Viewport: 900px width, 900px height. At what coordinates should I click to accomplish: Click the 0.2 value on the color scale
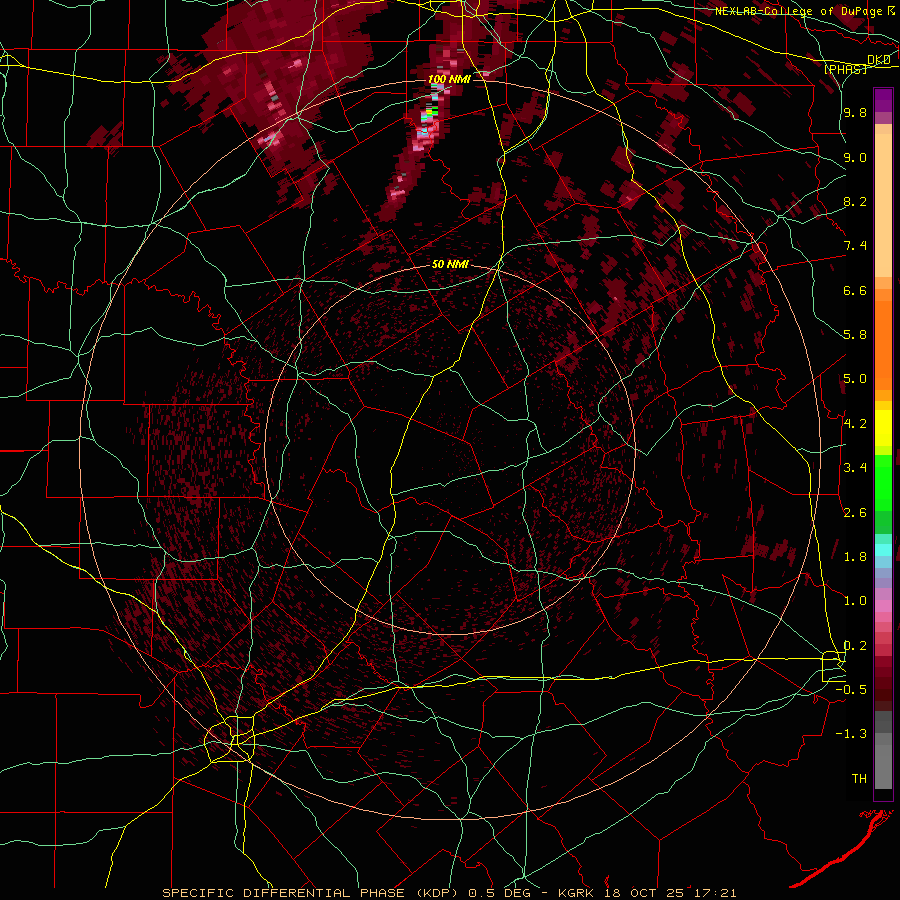click(x=855, y=646)
